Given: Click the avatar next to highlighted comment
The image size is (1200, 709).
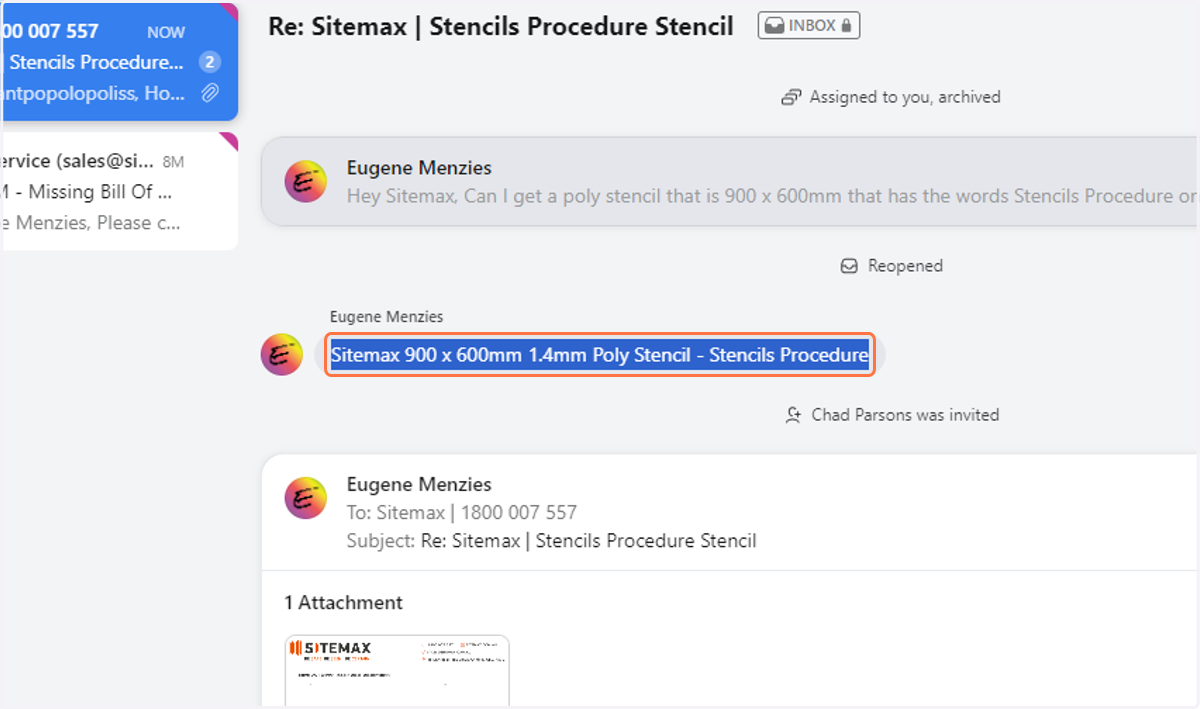Looking at the screenshot, I should (x=281, y=354).
